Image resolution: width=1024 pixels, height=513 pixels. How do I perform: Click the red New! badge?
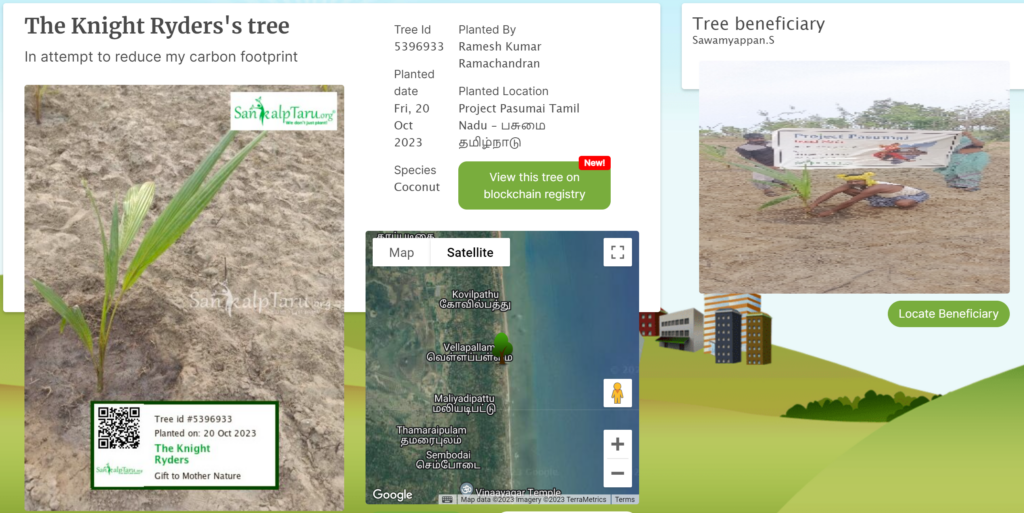pyautogui.click(x=594, y=163)
